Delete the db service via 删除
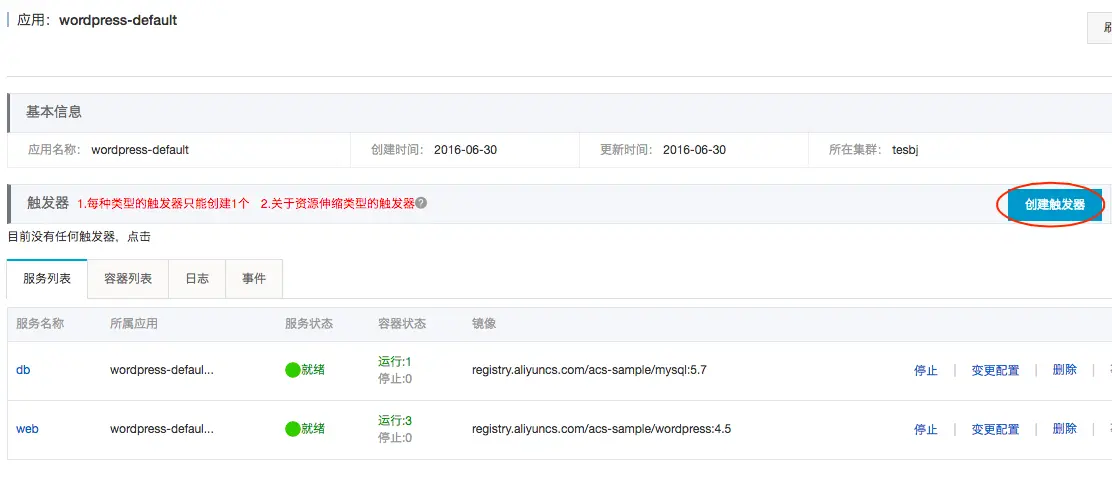 [x=1064, y=370]
